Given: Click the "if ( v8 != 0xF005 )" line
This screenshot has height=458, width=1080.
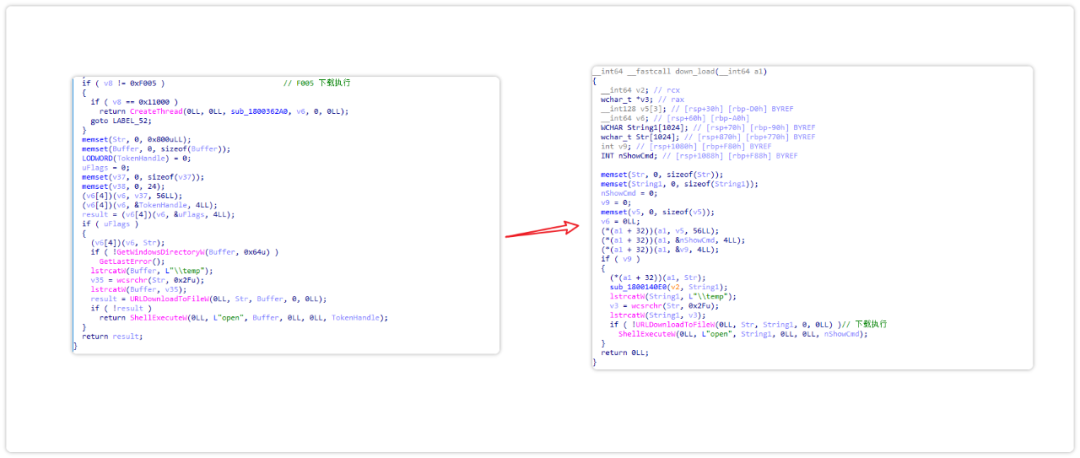Looking at the screenshot, I should [123, 83].
